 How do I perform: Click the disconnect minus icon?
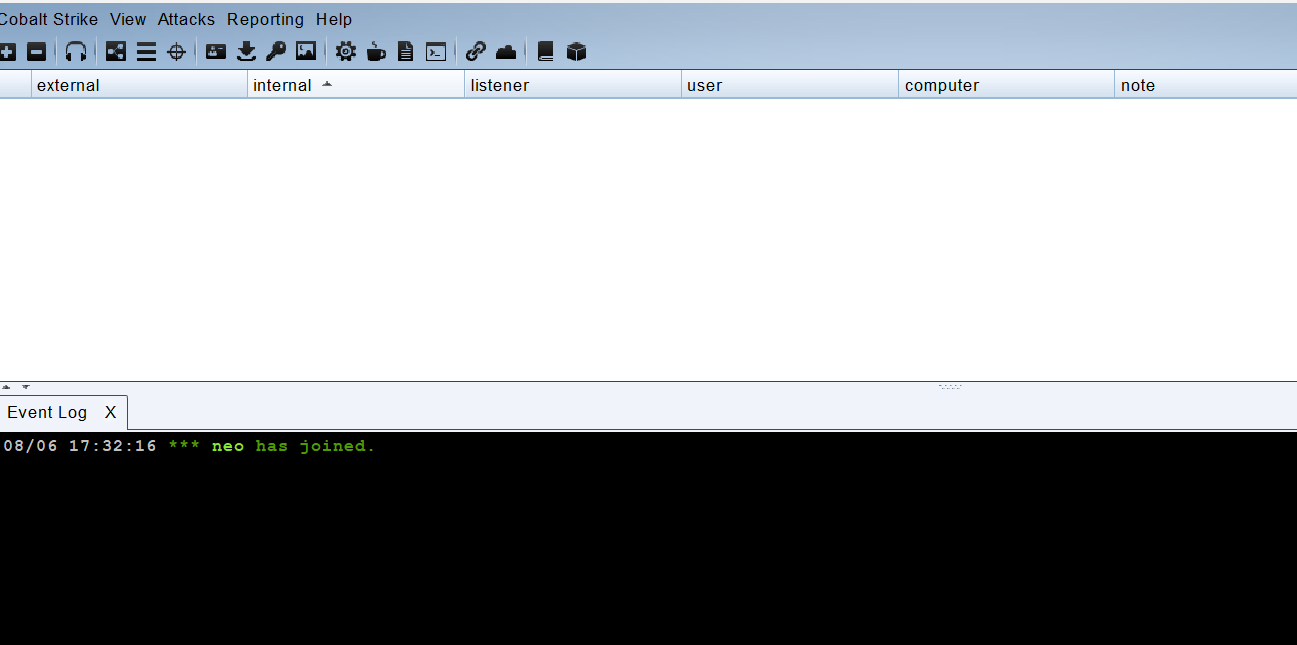tap(36, 52)
